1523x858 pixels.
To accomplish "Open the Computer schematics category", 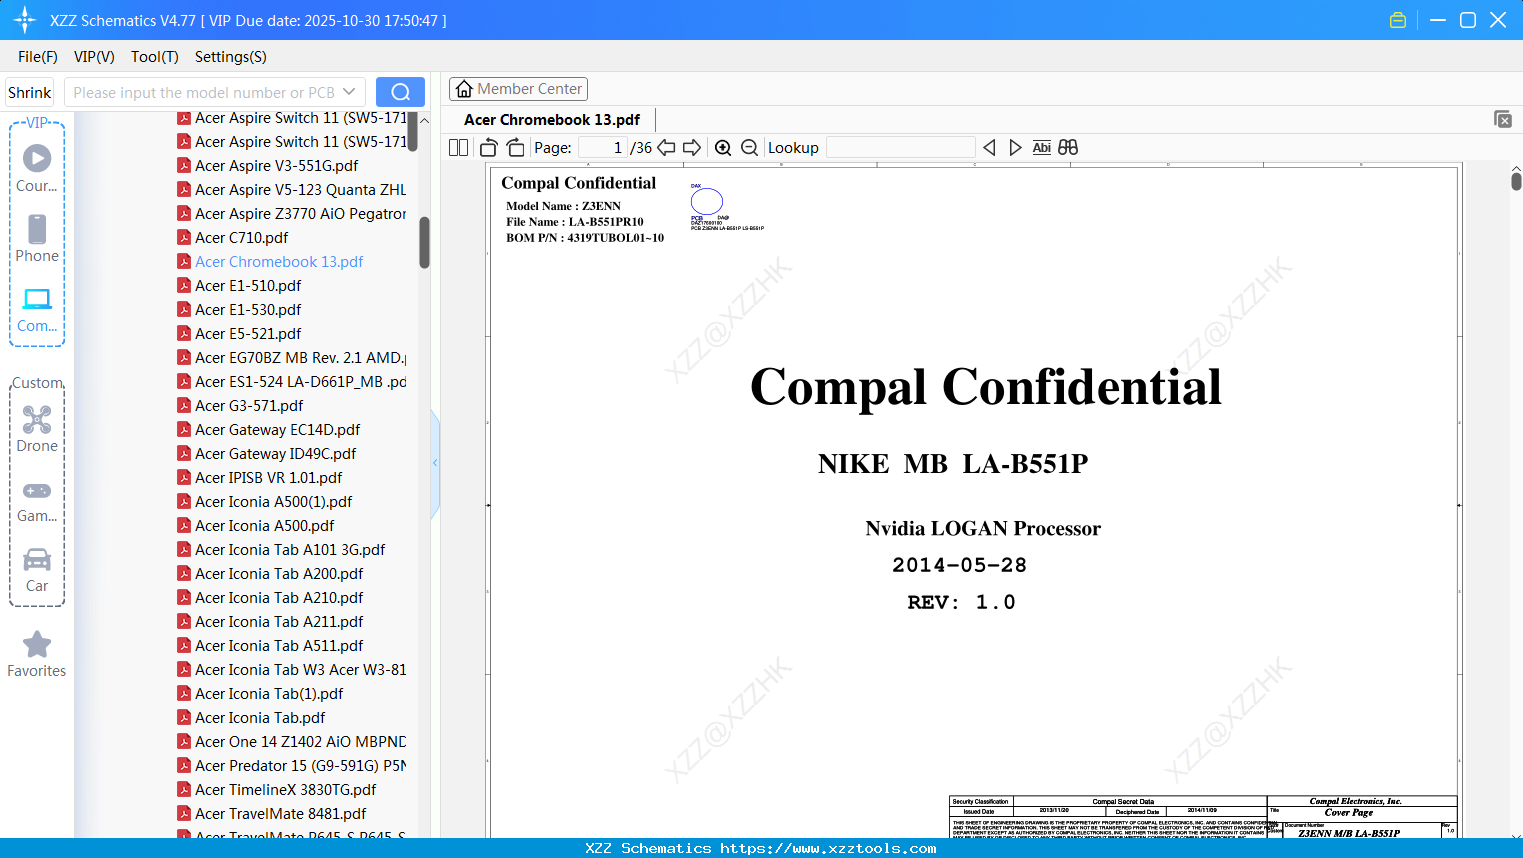I will click(37, 310).
